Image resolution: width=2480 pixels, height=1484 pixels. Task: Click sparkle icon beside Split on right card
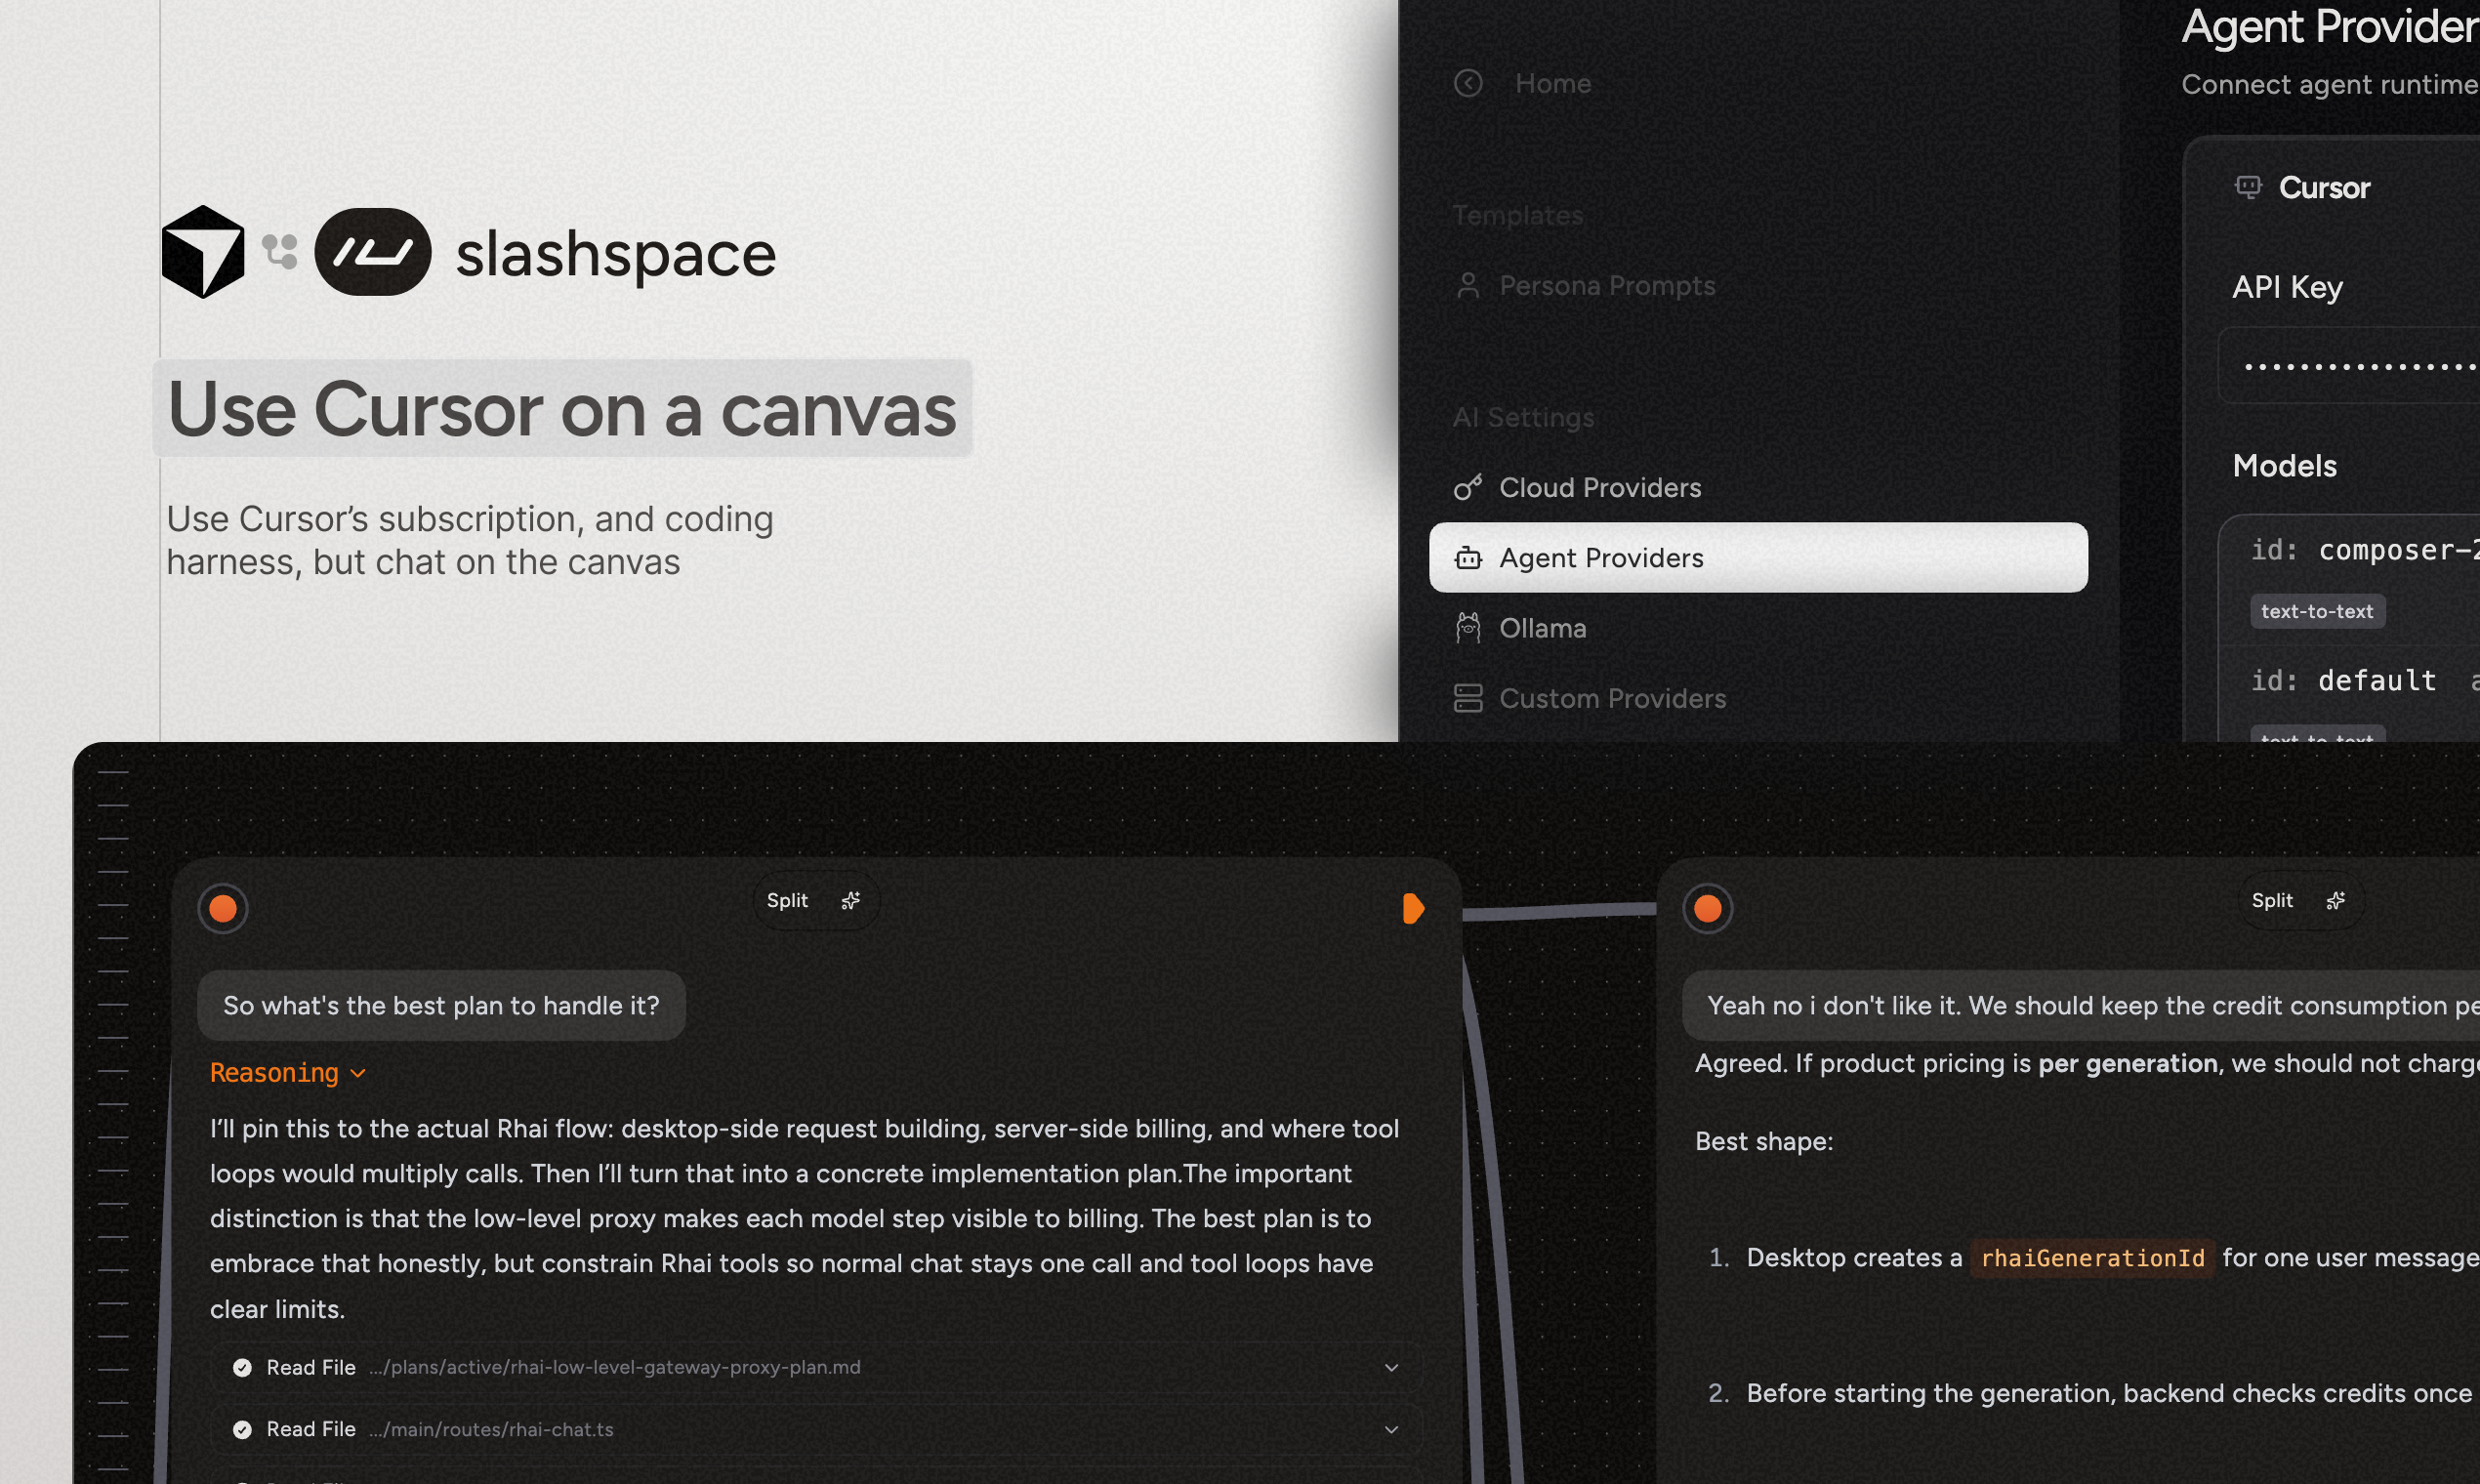2335,901
